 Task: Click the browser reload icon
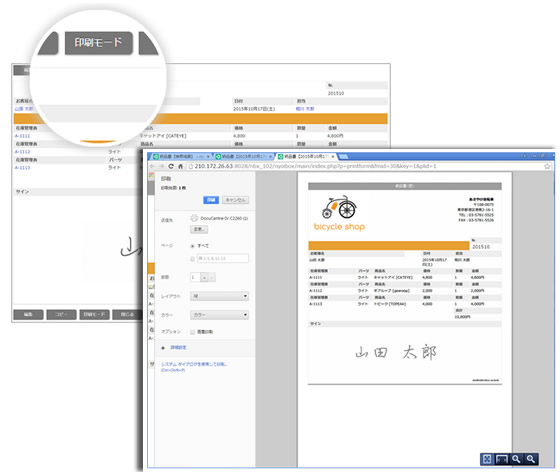tap(171, 166)
